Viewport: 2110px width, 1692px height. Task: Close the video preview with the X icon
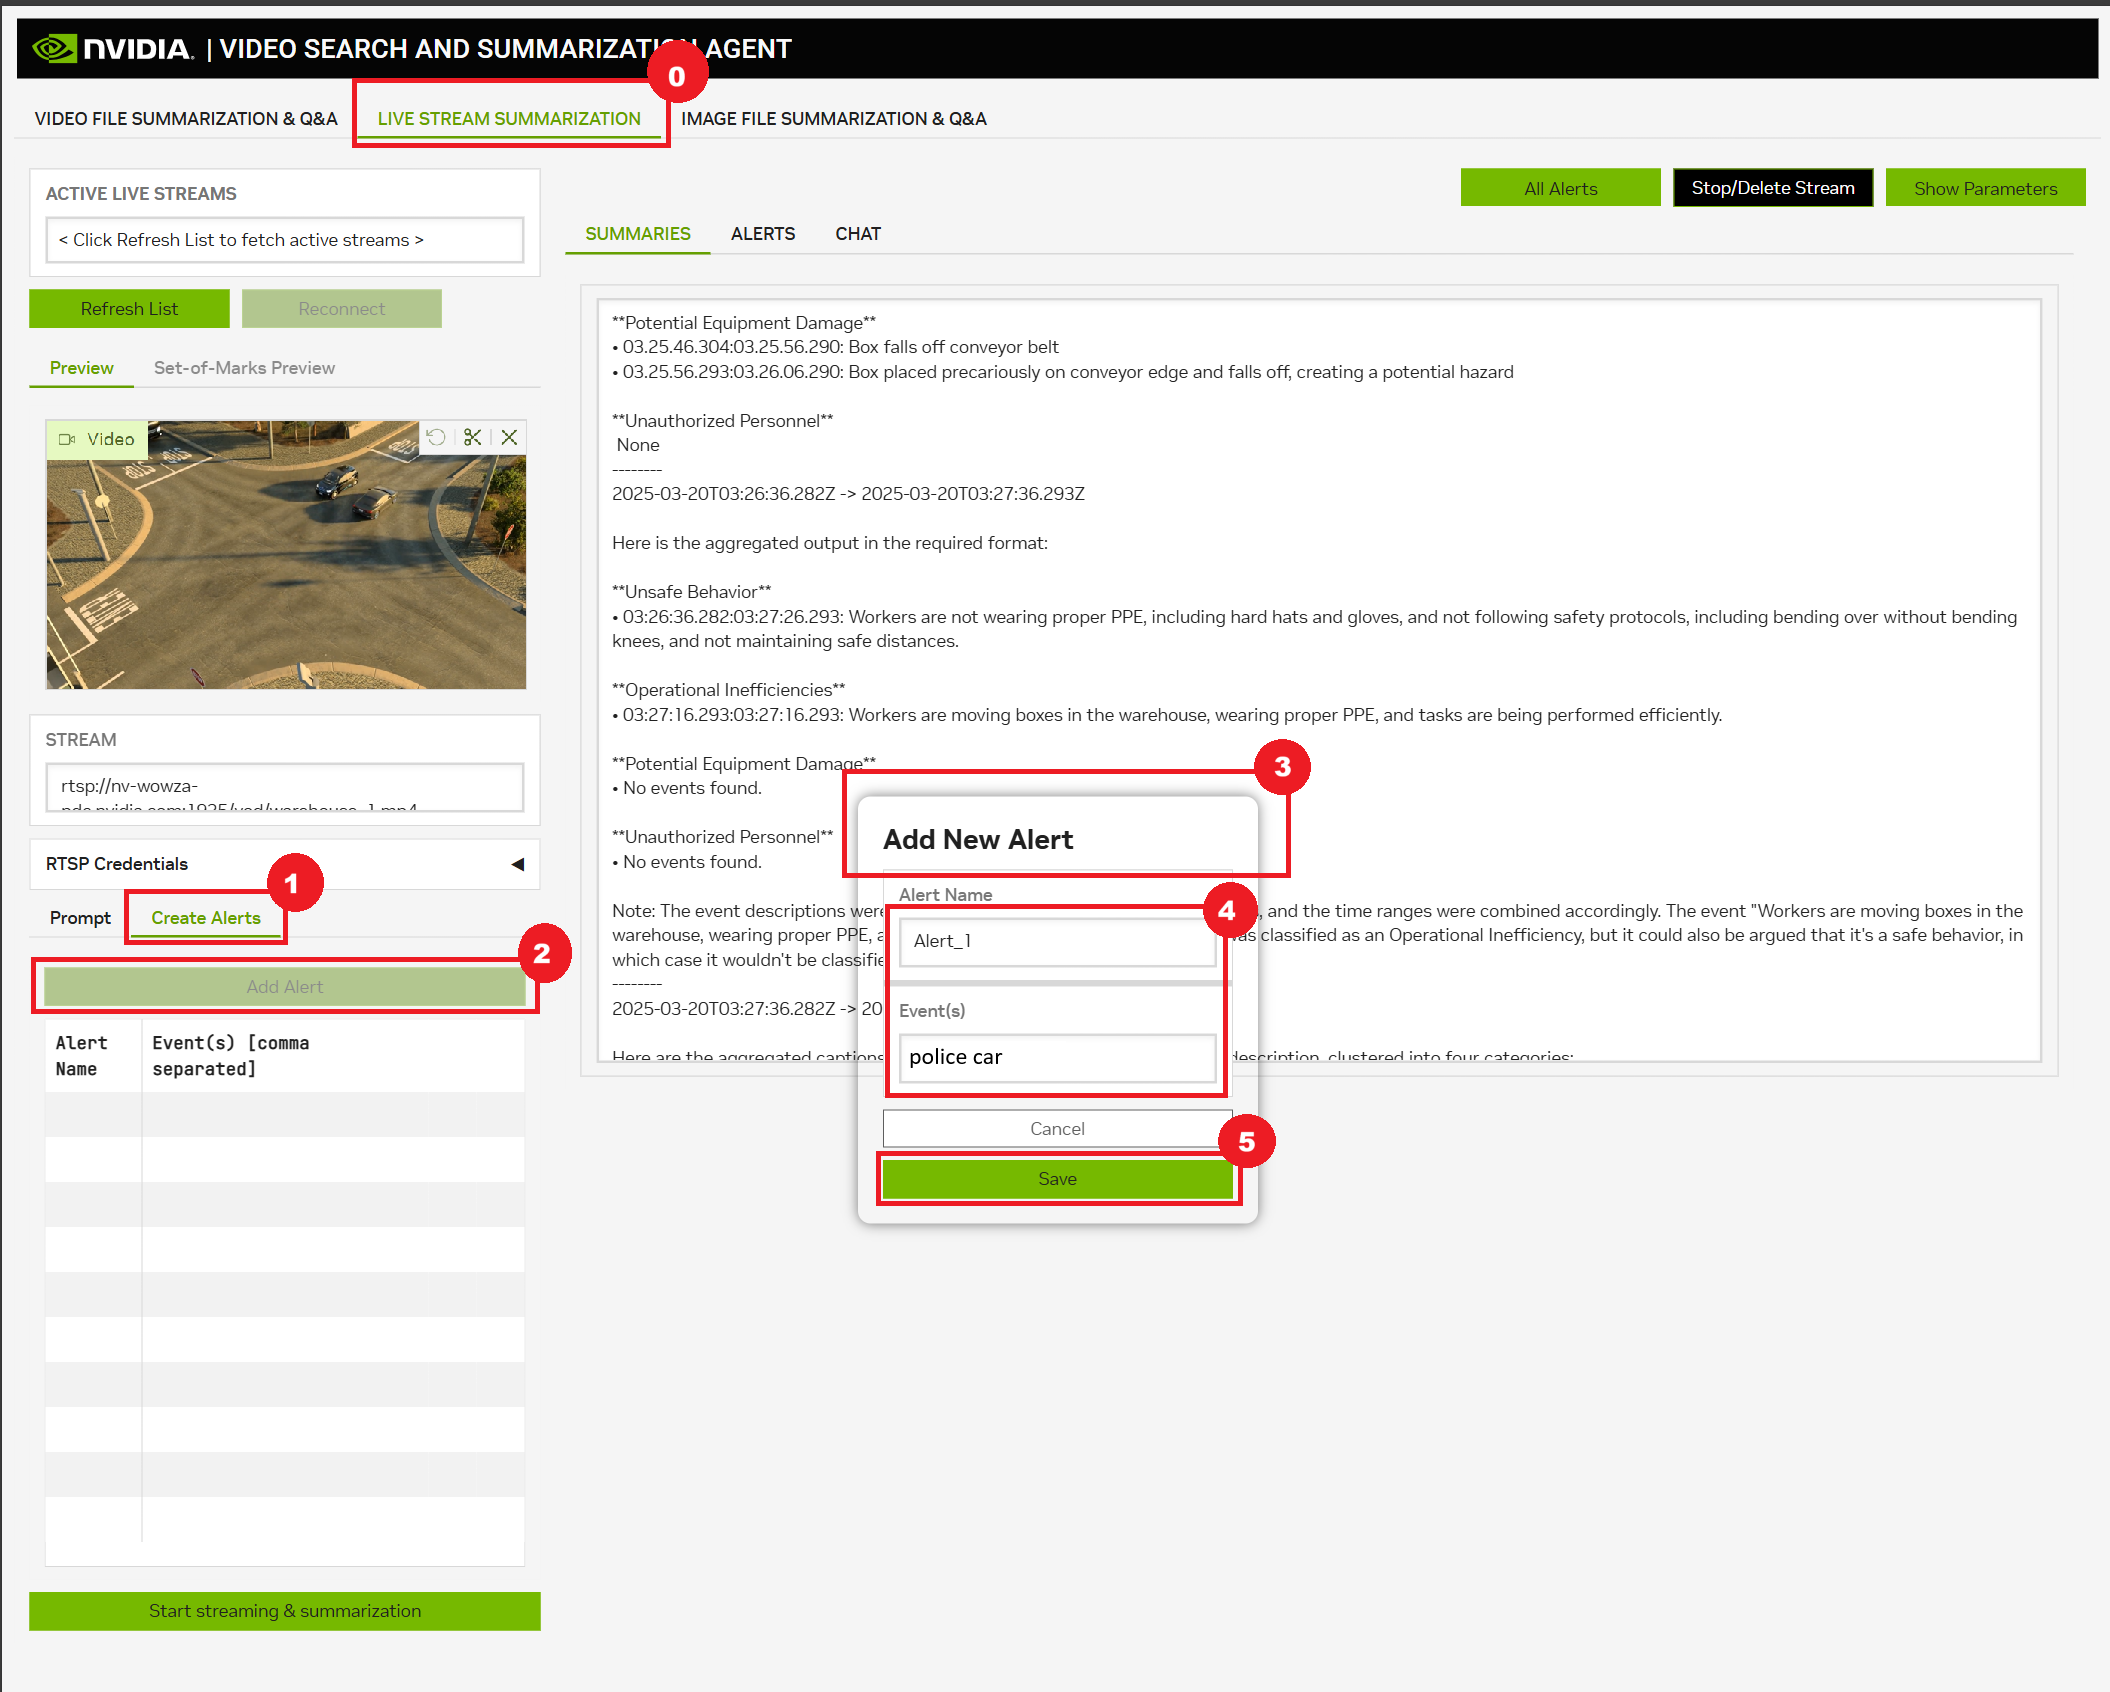click(510, 437)
